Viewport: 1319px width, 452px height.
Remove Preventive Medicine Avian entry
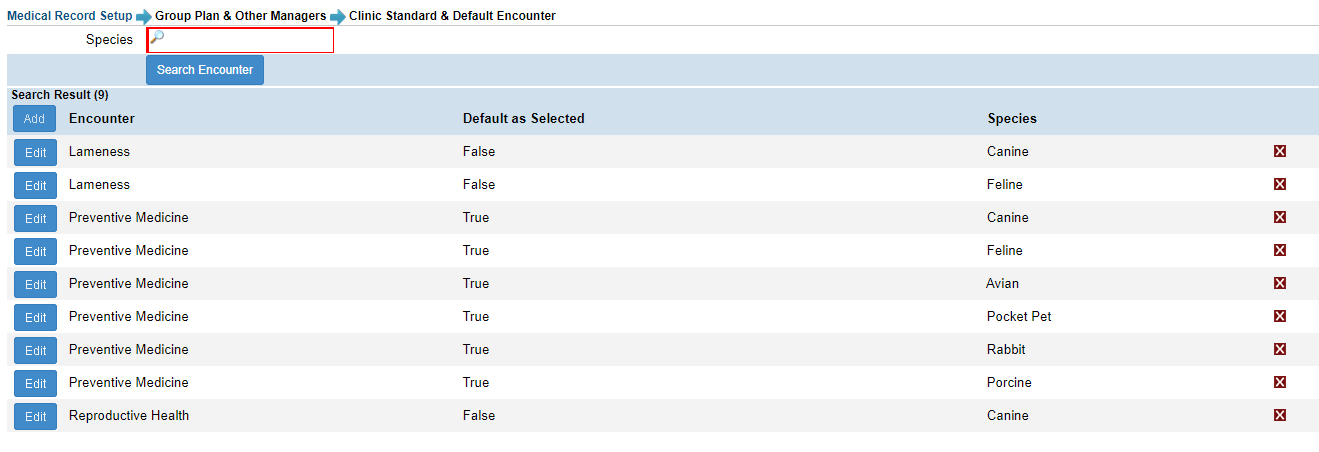(x=1279, y=283)
